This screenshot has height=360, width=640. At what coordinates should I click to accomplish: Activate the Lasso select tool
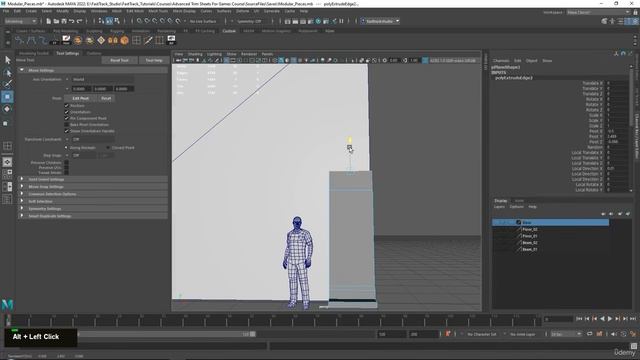pos(7,73)
